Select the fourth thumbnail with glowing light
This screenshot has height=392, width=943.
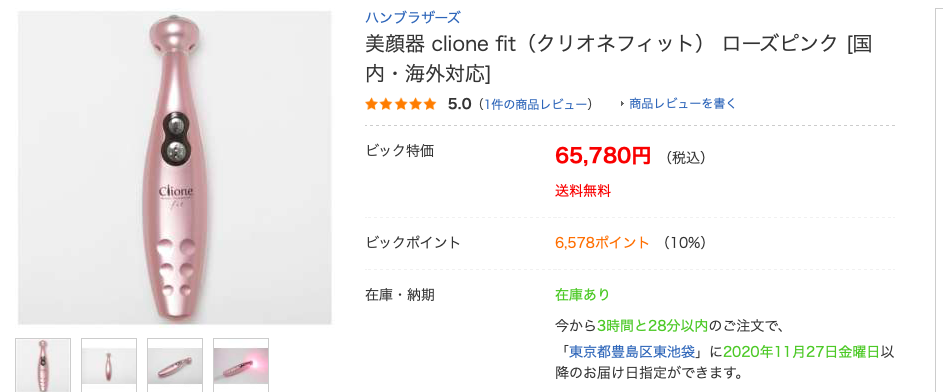(x=241, y=365)
